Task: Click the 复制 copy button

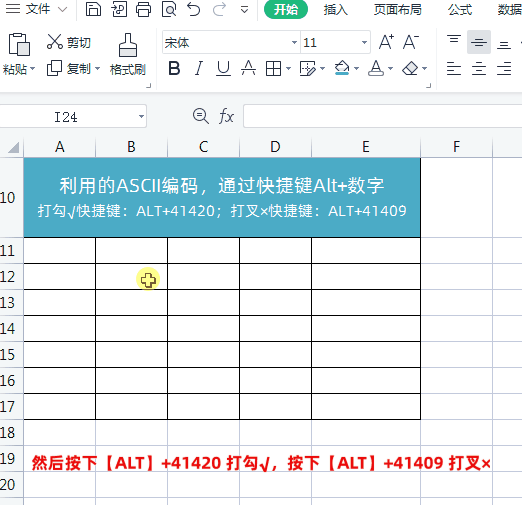Action: pyautogui.click(x=69, y=68)
